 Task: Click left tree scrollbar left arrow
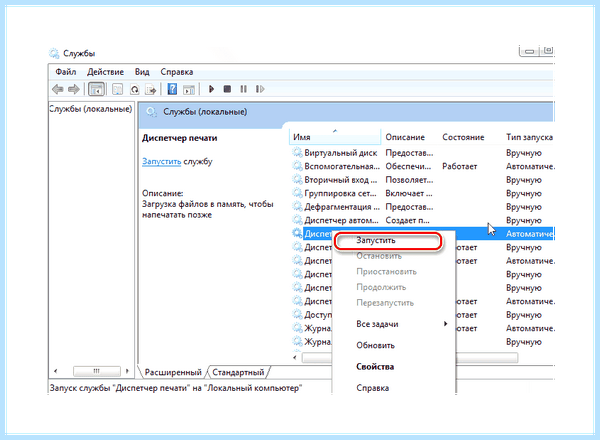56,371
